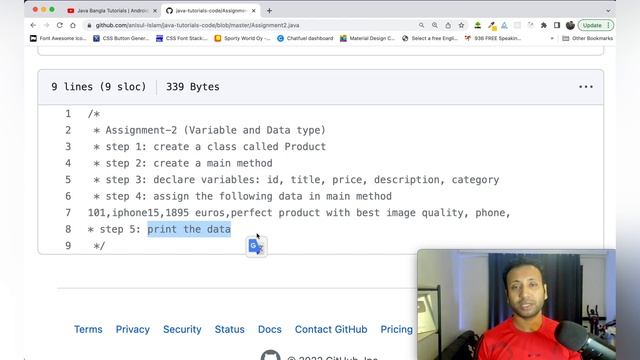Click the webcam video overlay
The image size is (640, 360).
point(516,304)
